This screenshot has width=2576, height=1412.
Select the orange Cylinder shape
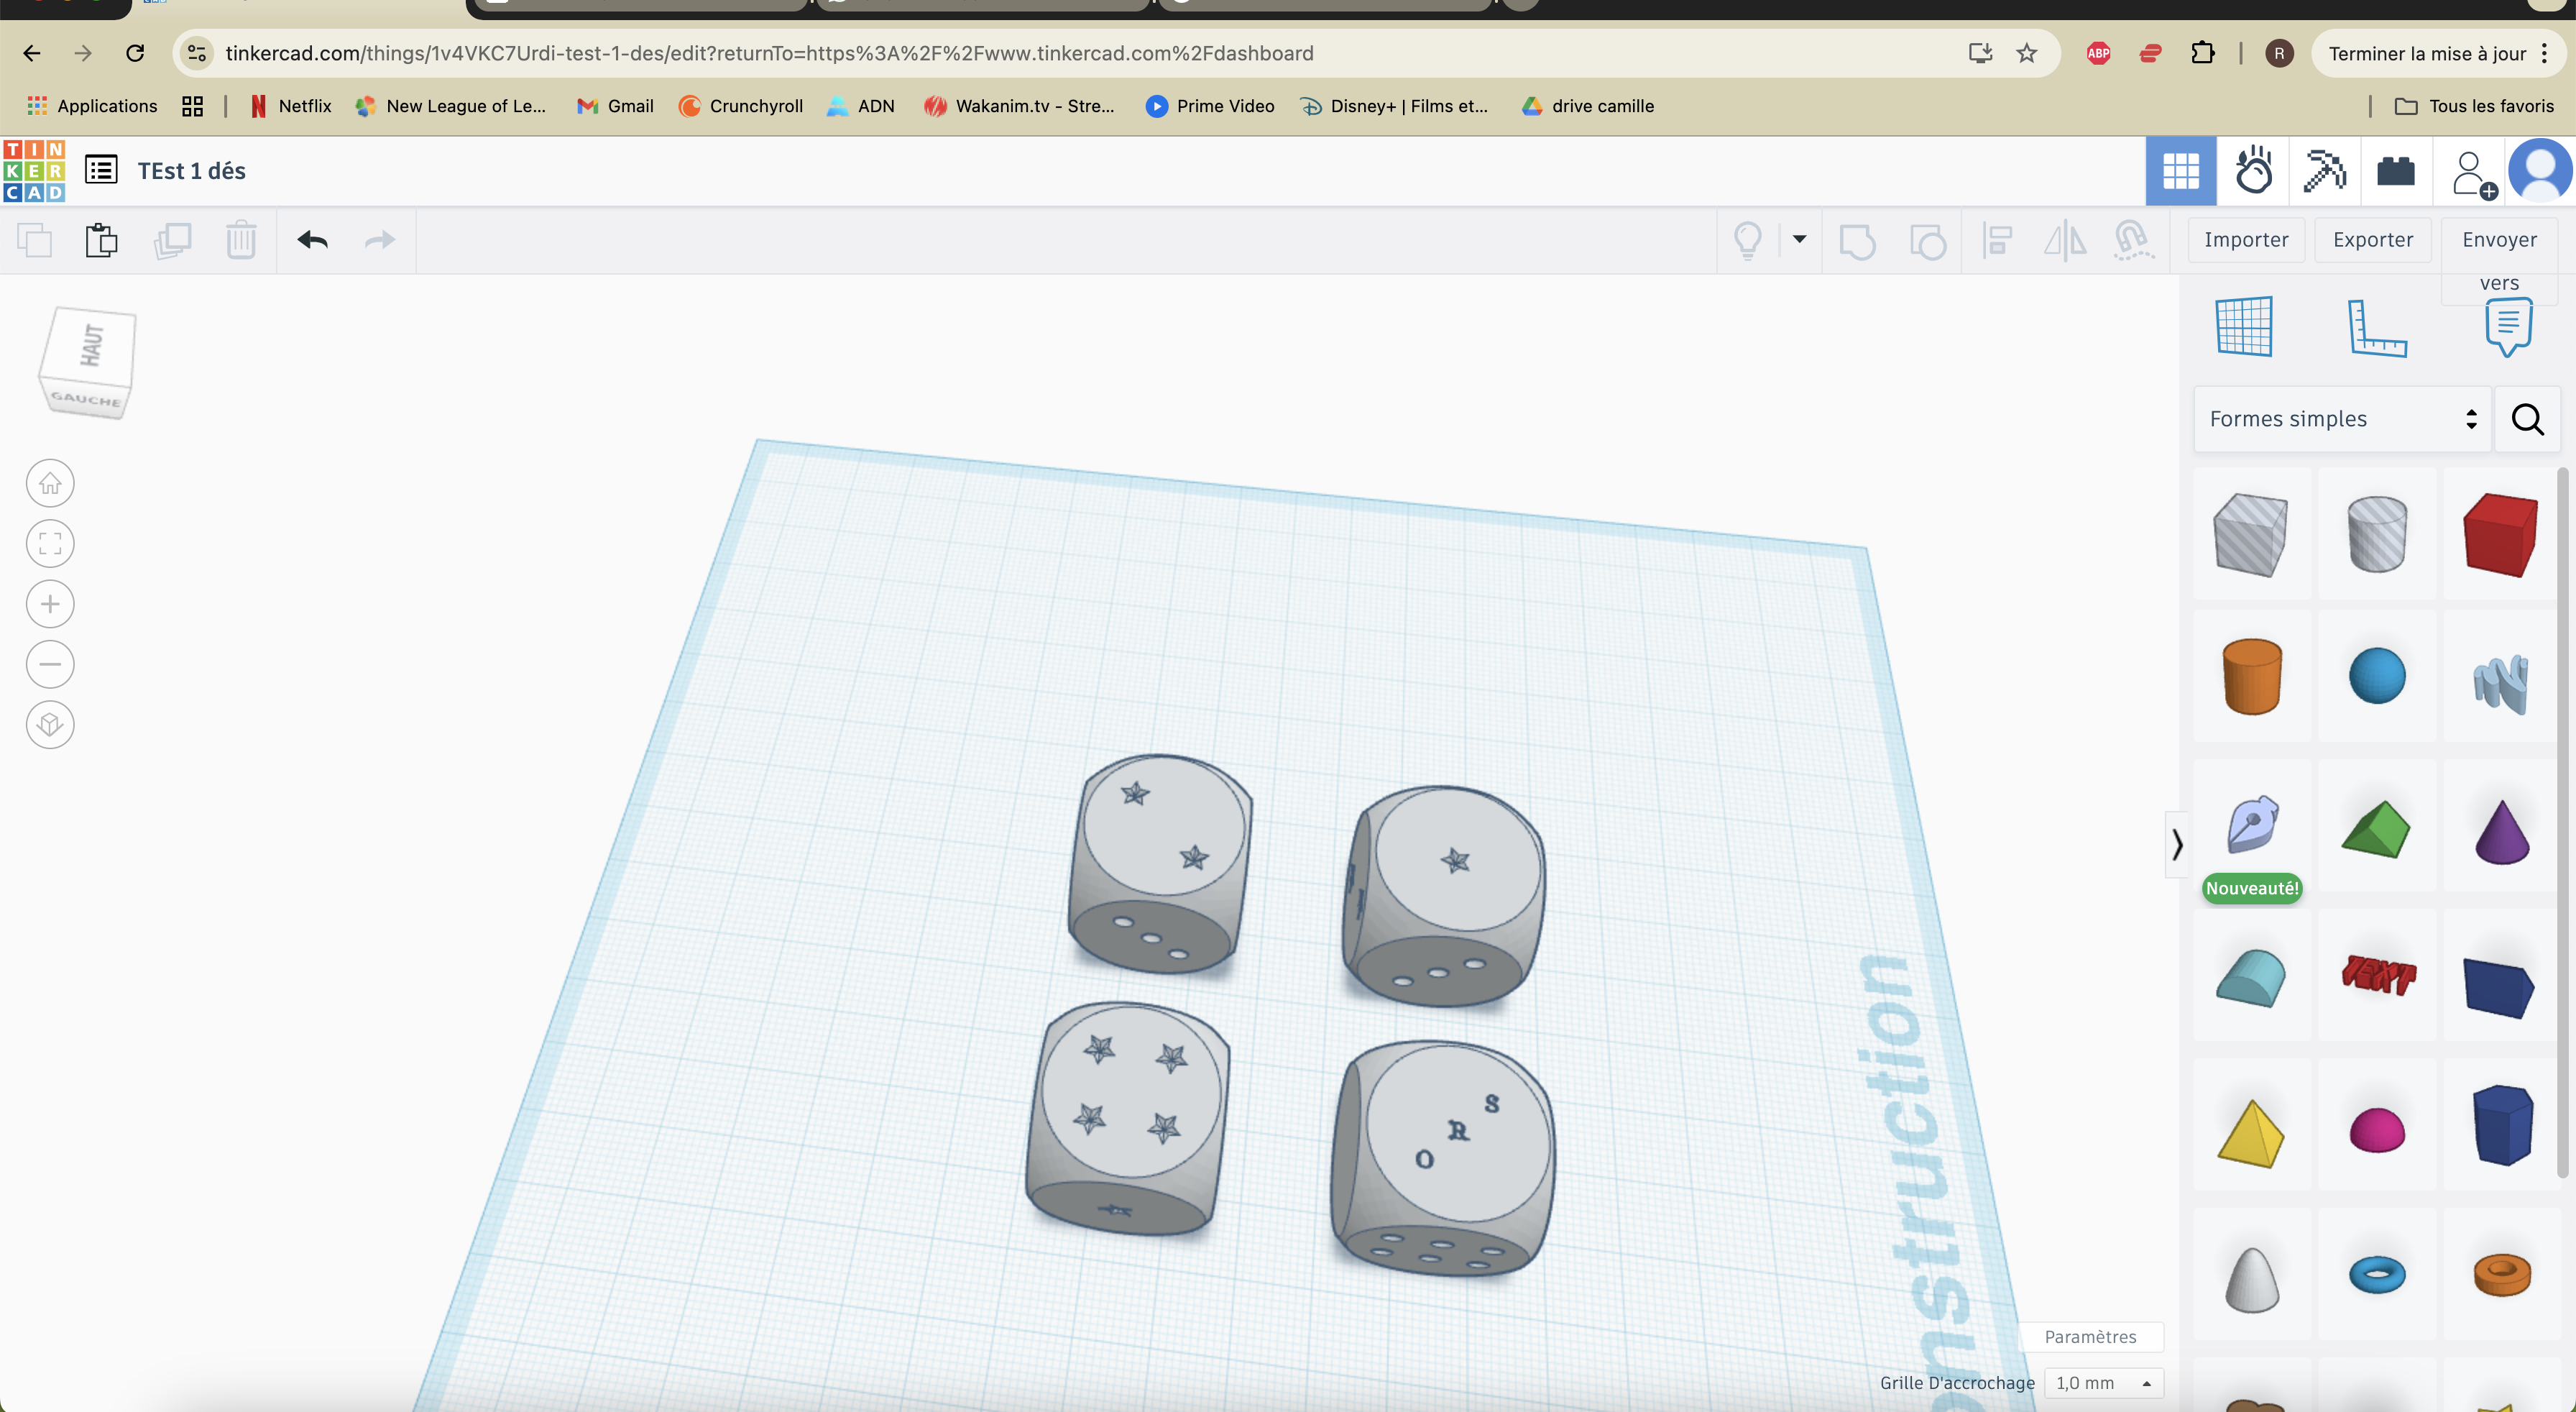pos(2252,676)
